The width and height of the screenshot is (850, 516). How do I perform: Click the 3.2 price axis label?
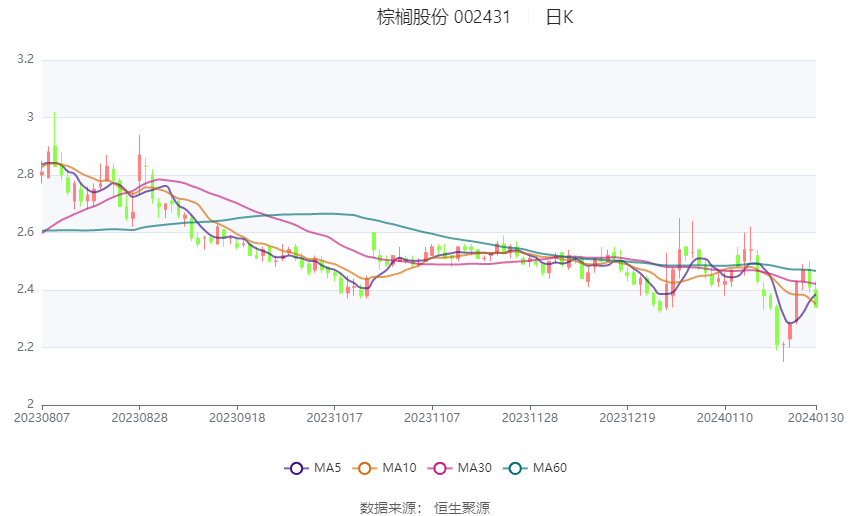point(25,59)
